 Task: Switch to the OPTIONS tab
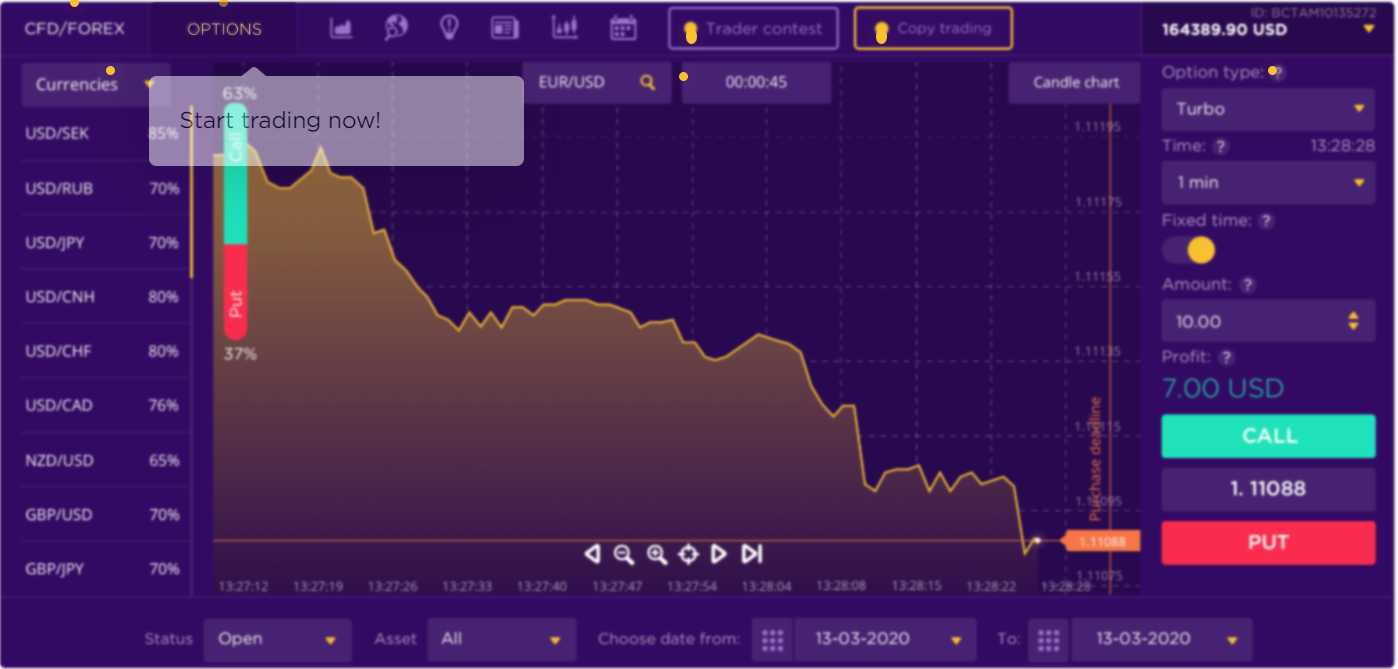(x=224, y=29)
